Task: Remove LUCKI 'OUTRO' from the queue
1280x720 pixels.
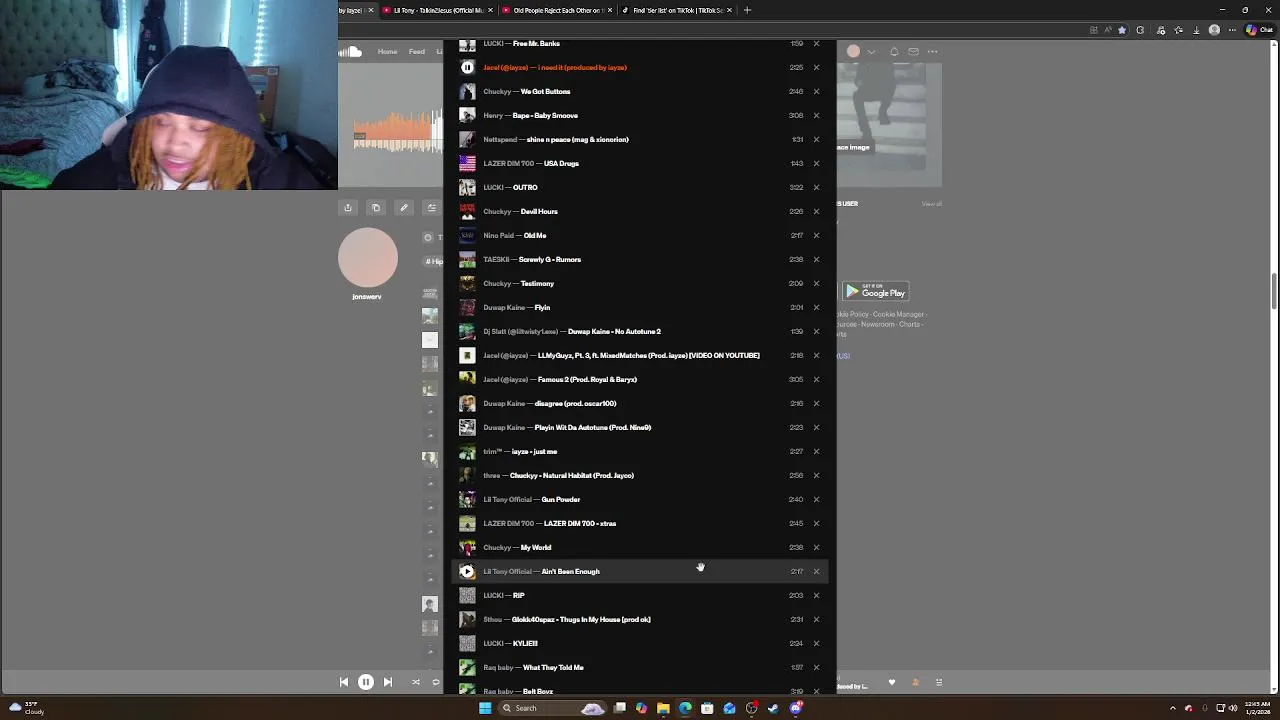Action: 816,187
